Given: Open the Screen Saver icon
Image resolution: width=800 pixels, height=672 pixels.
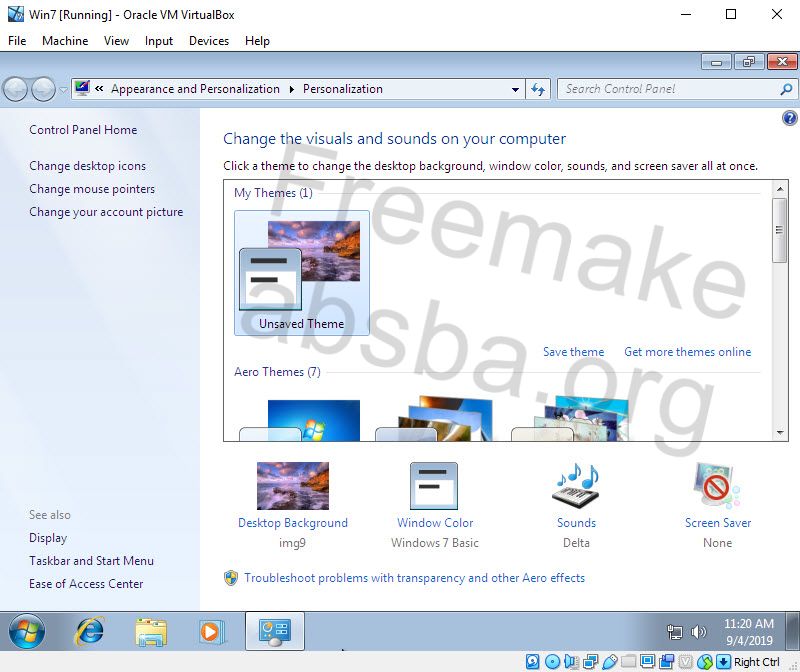Looking at the screenshot, I should 717,486.
